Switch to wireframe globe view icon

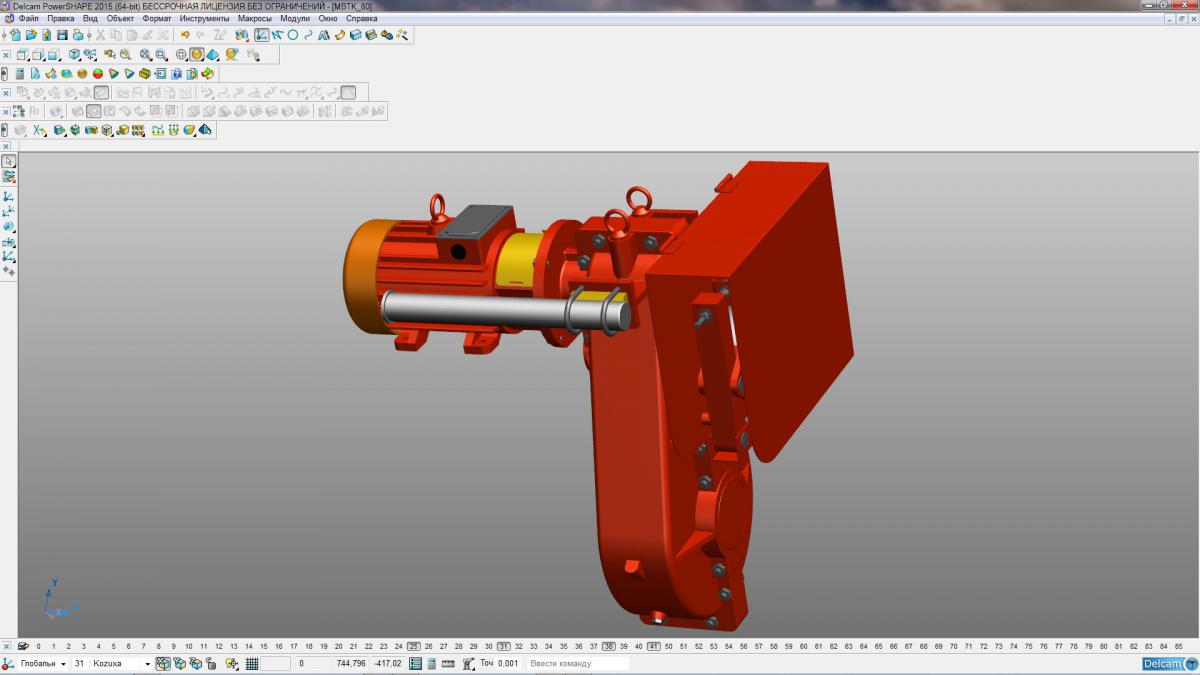click(x=181, y=55)
